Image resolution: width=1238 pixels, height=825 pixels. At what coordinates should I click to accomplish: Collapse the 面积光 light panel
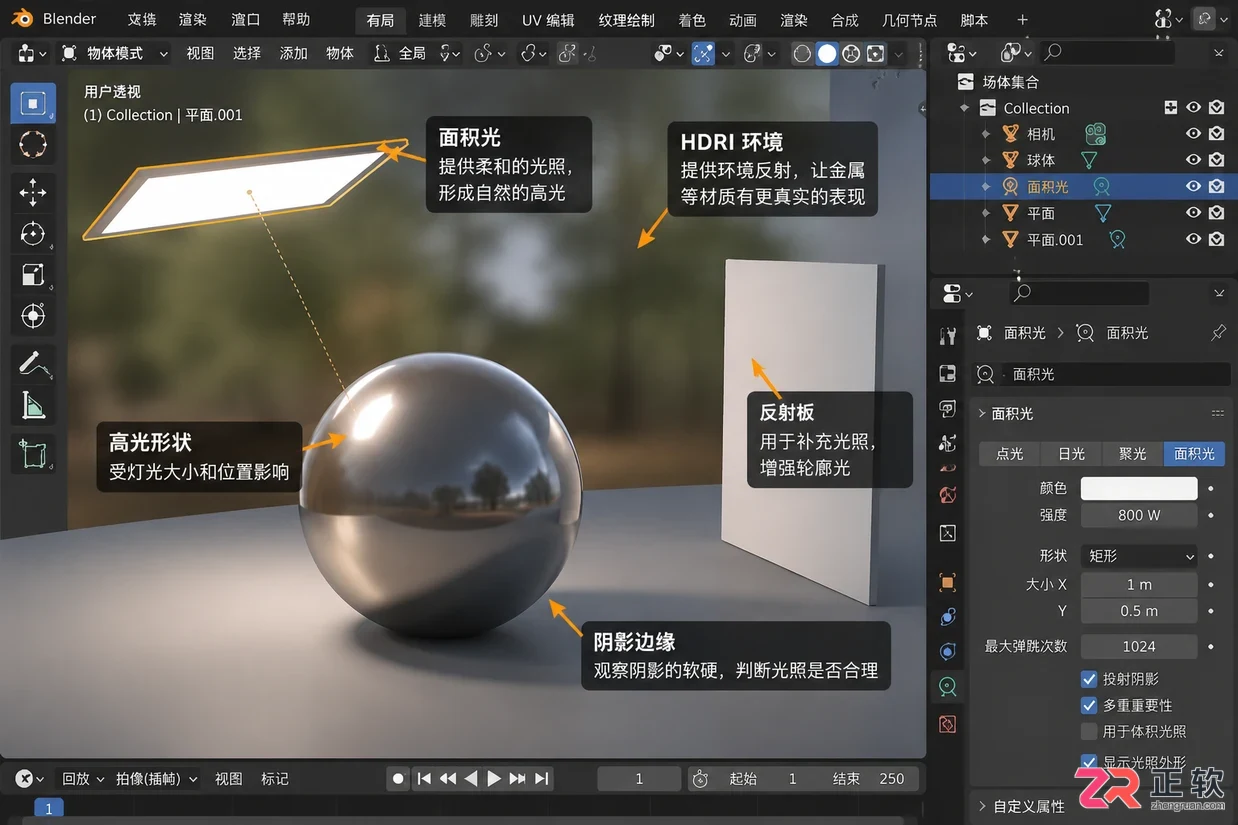click(x=1005, y=413)
